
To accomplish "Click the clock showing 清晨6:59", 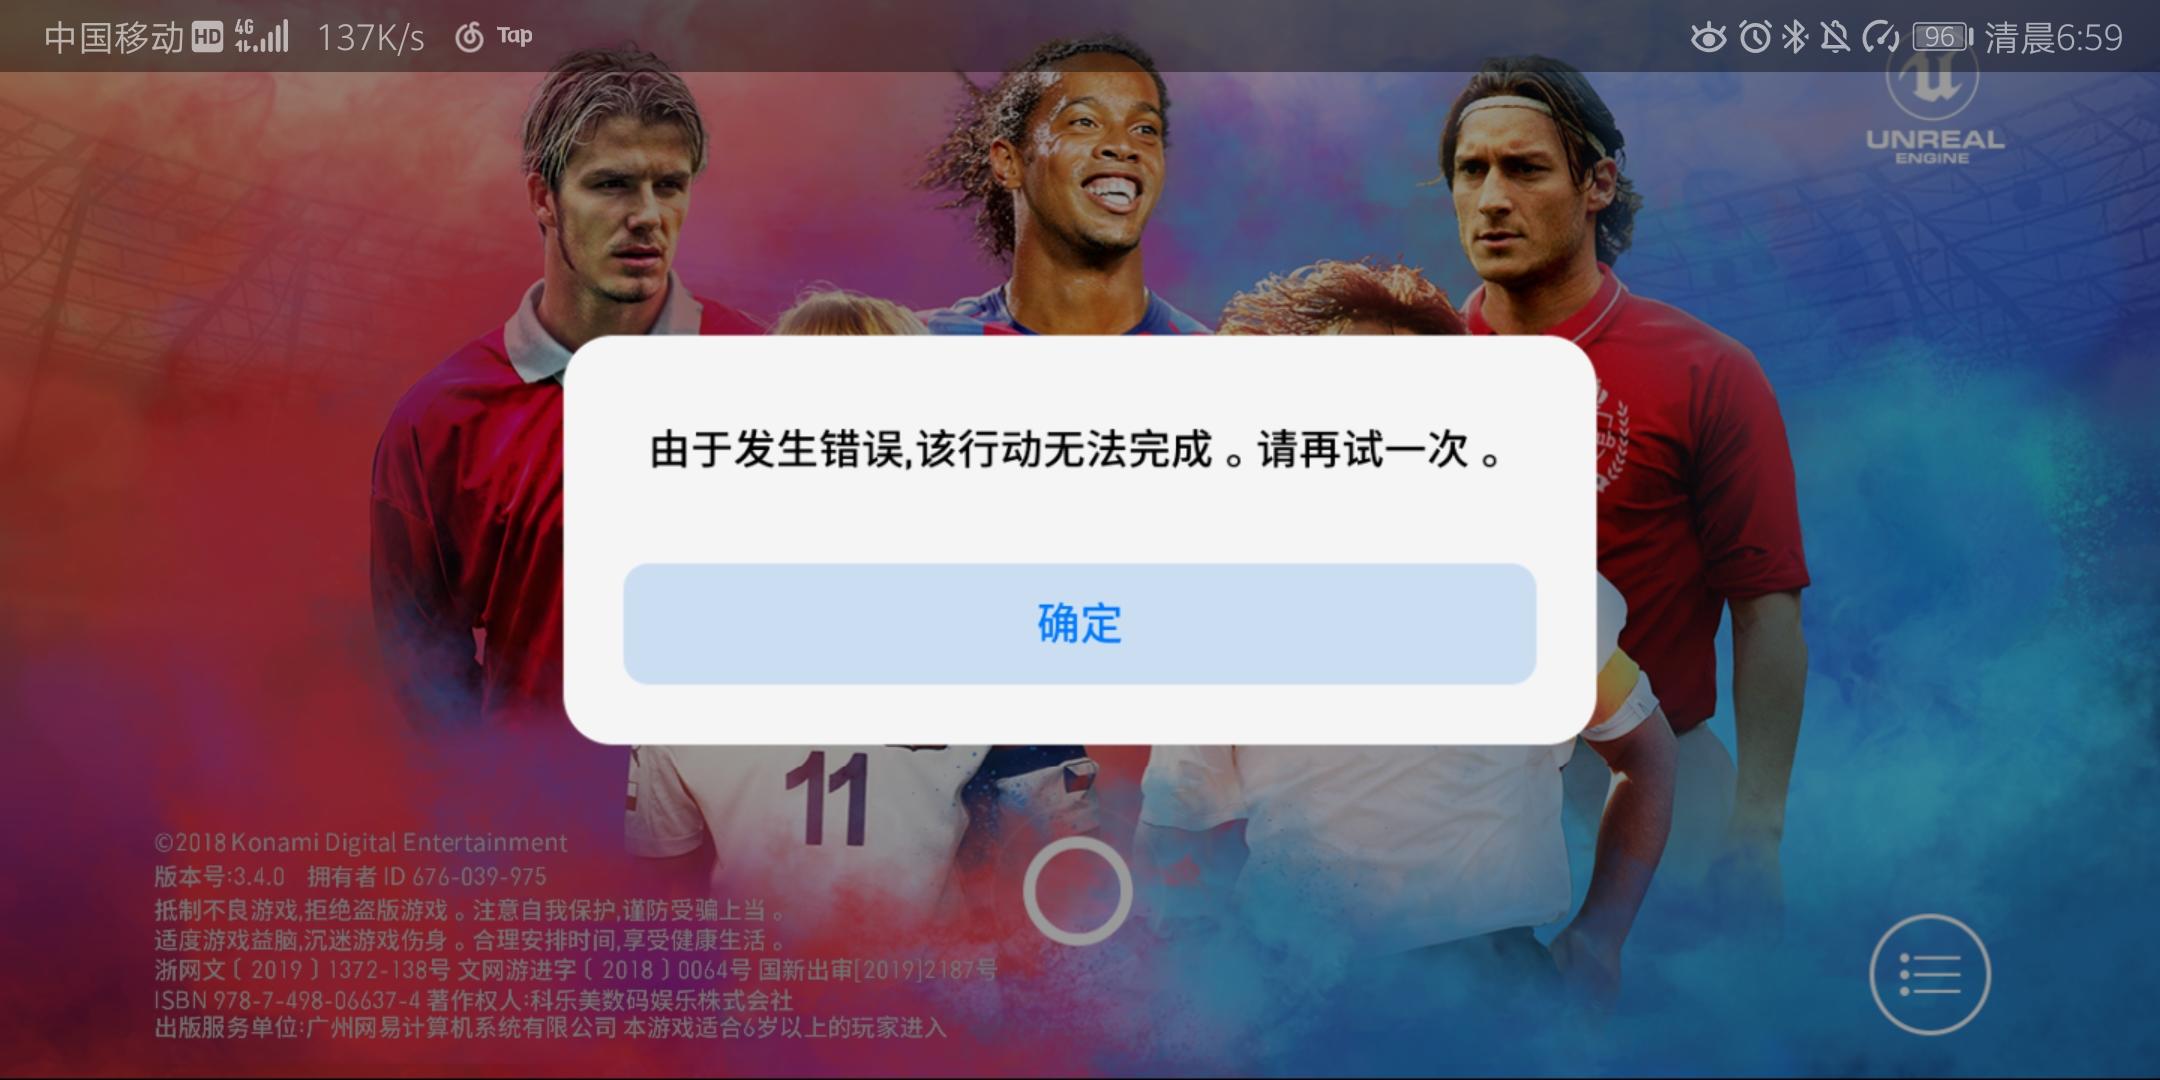I will [x=2053, y=38].
